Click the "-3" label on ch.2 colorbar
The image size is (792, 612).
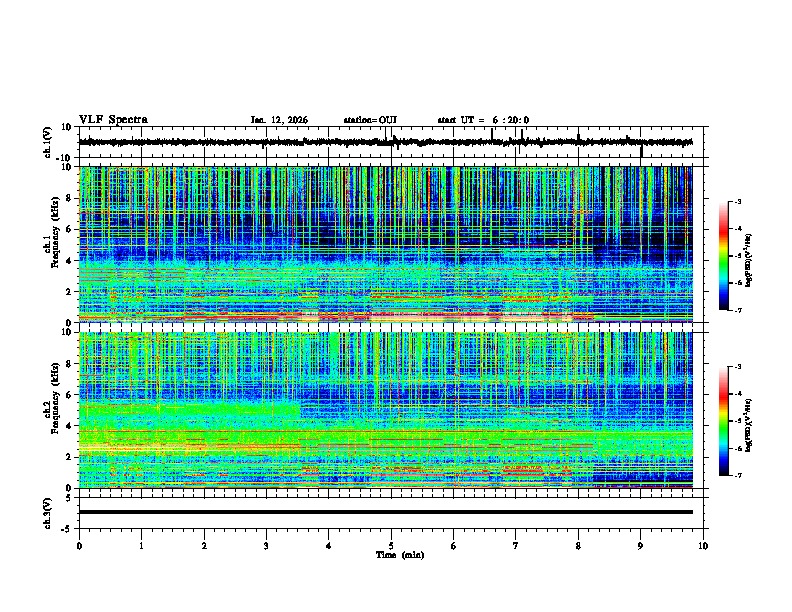[737, 367]
